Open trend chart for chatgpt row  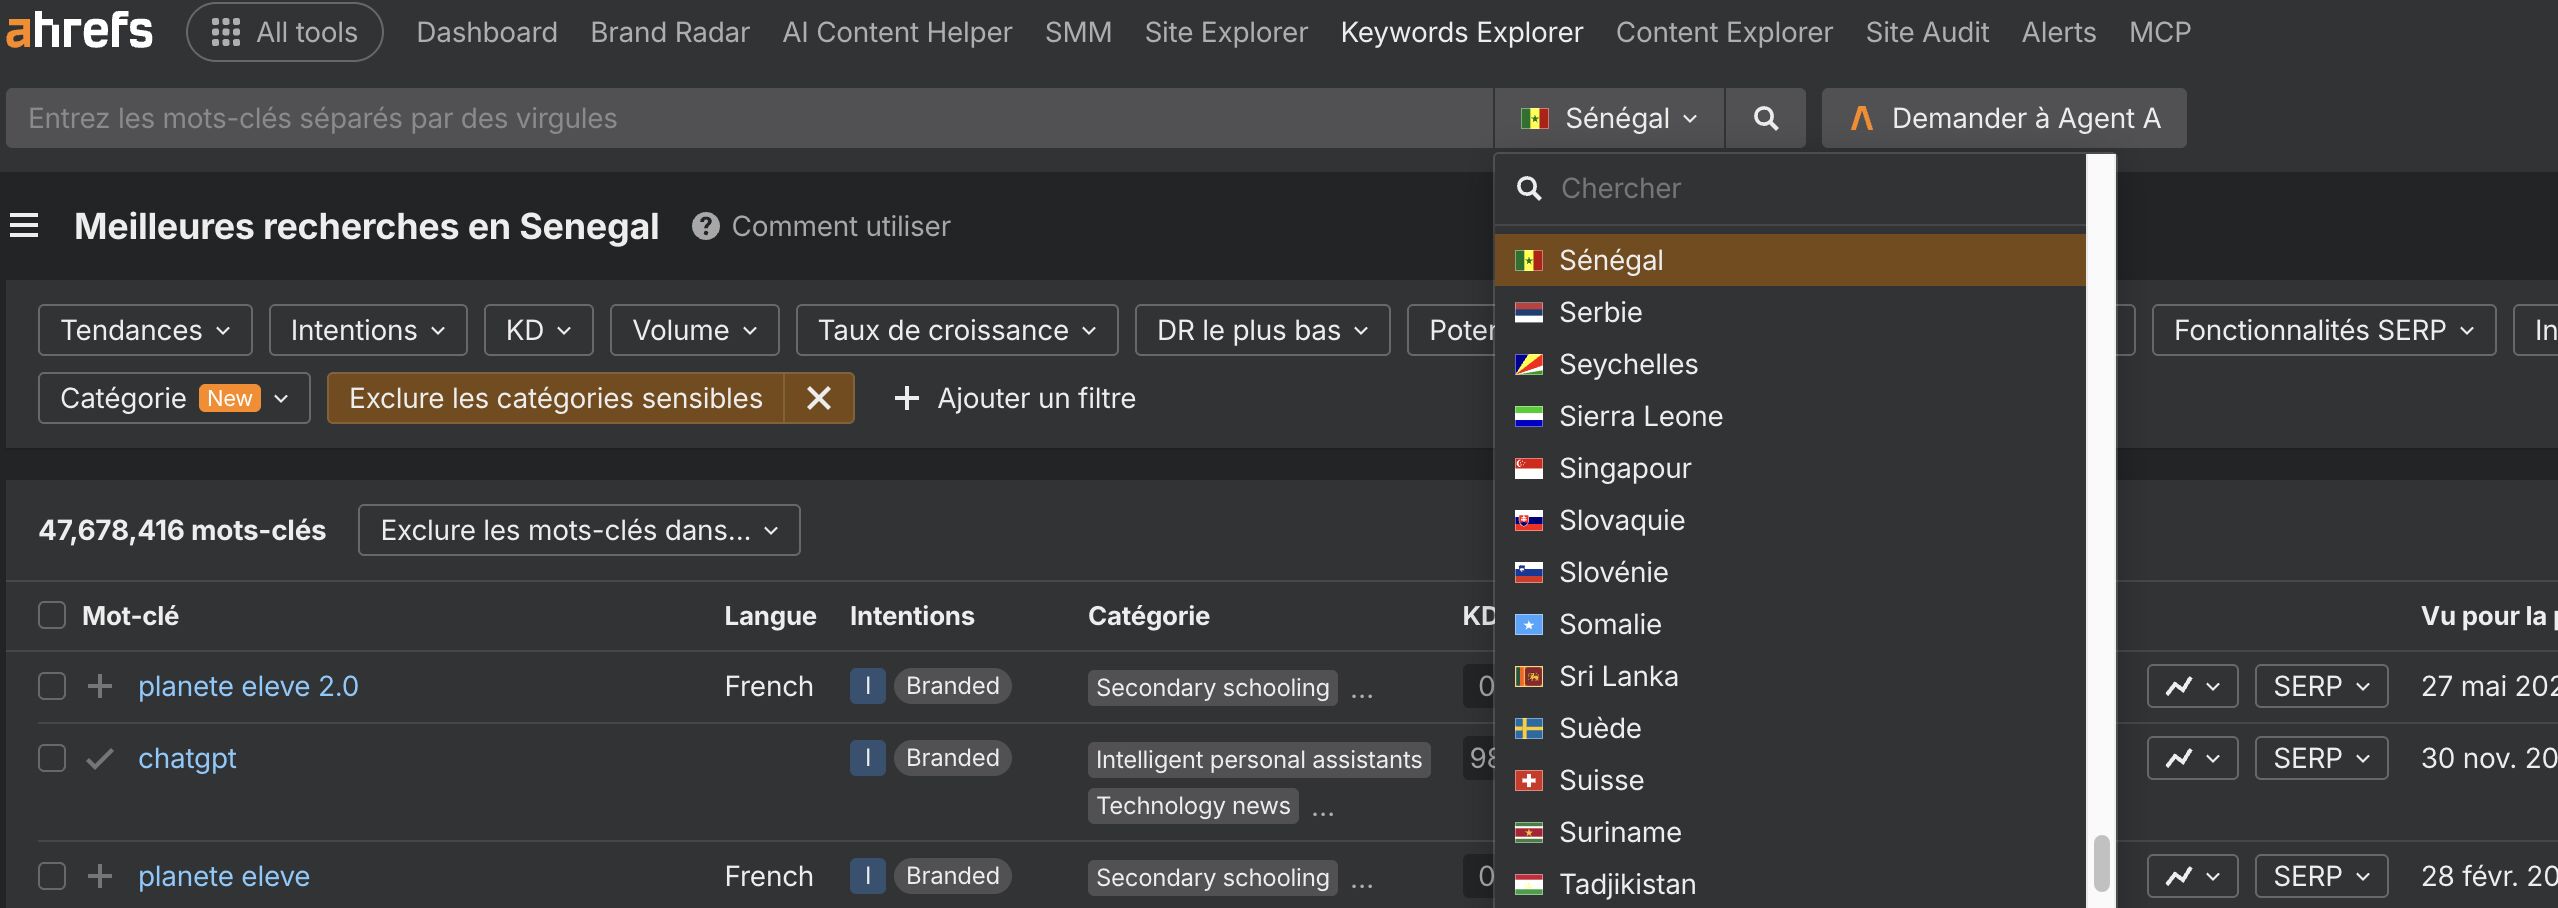point(2192,758)
